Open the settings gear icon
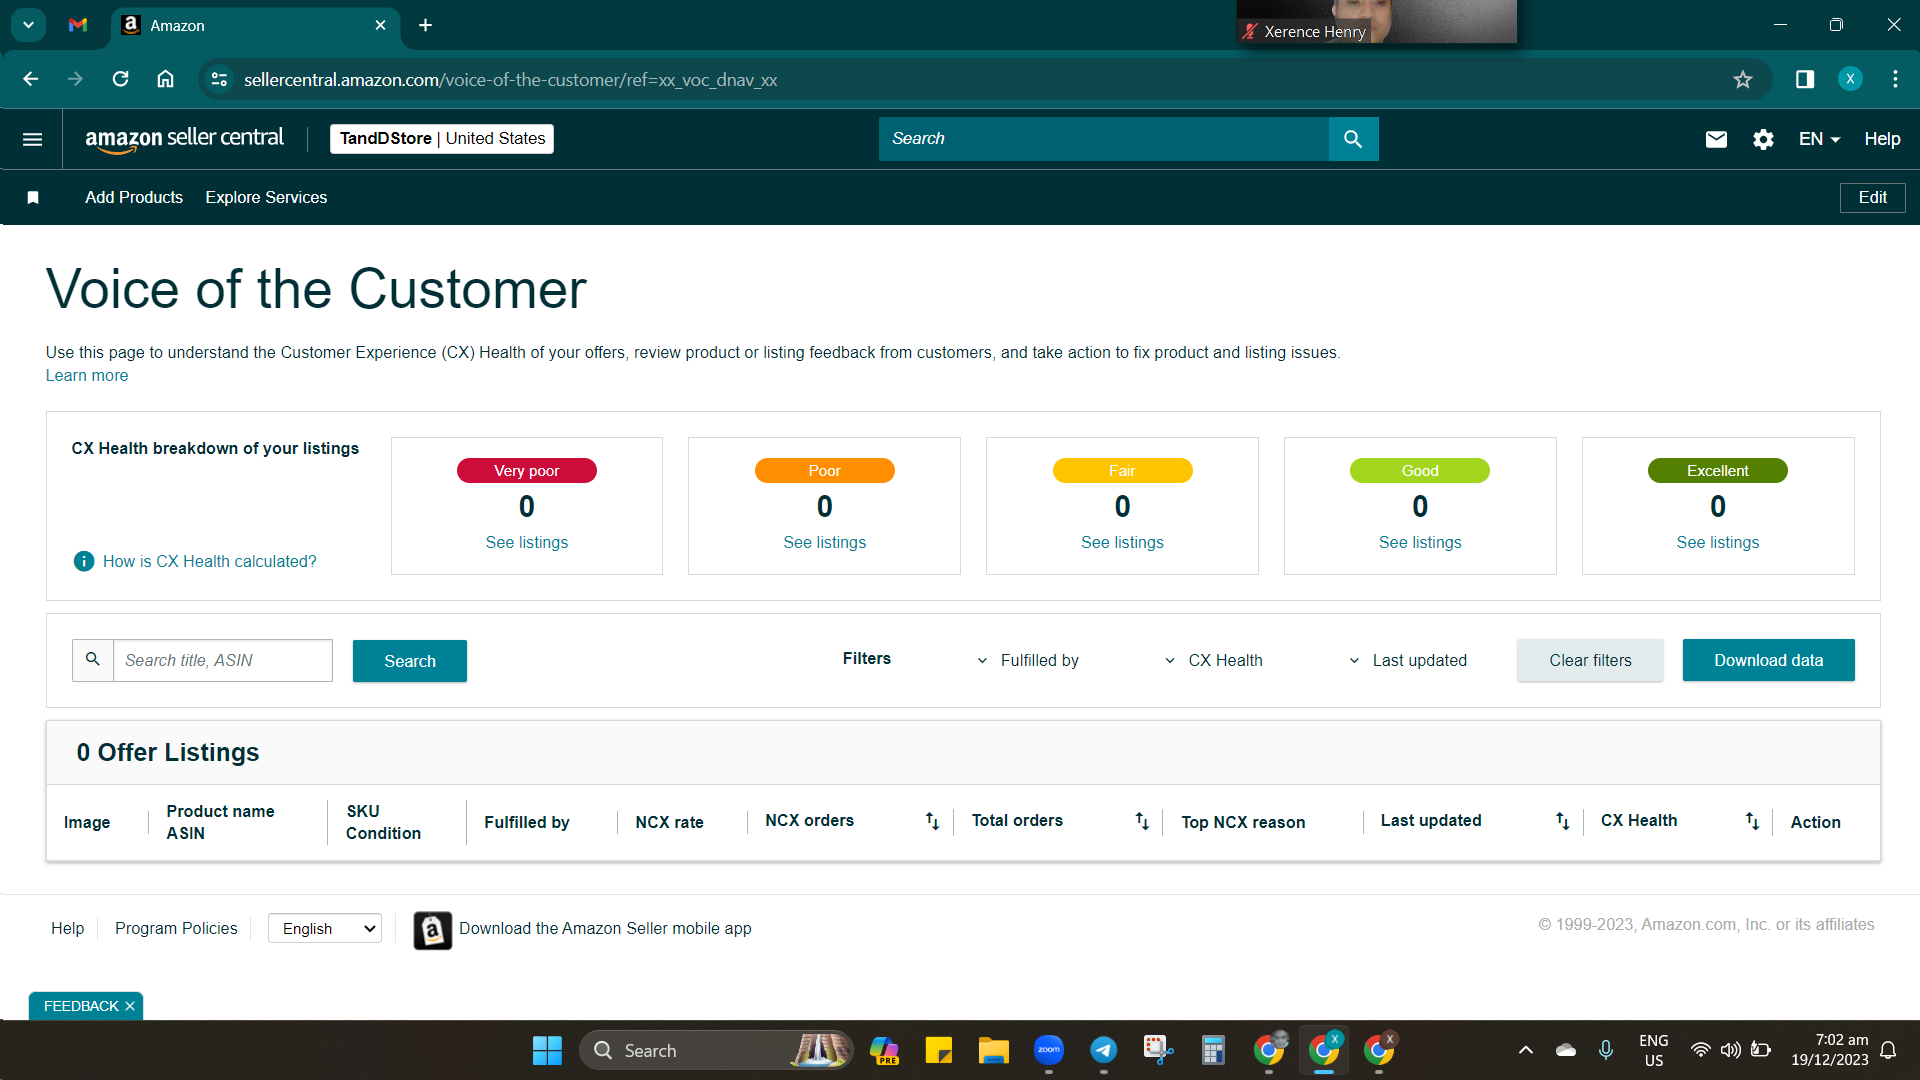 point(1763,139)
